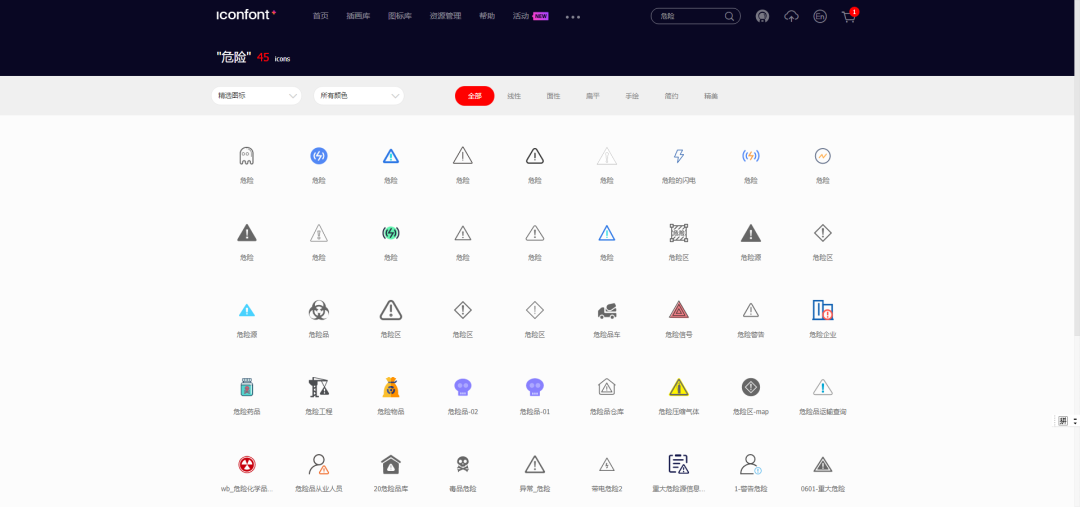Open the 帮助 menu item

pyautogui.click(x=486, y=16)
